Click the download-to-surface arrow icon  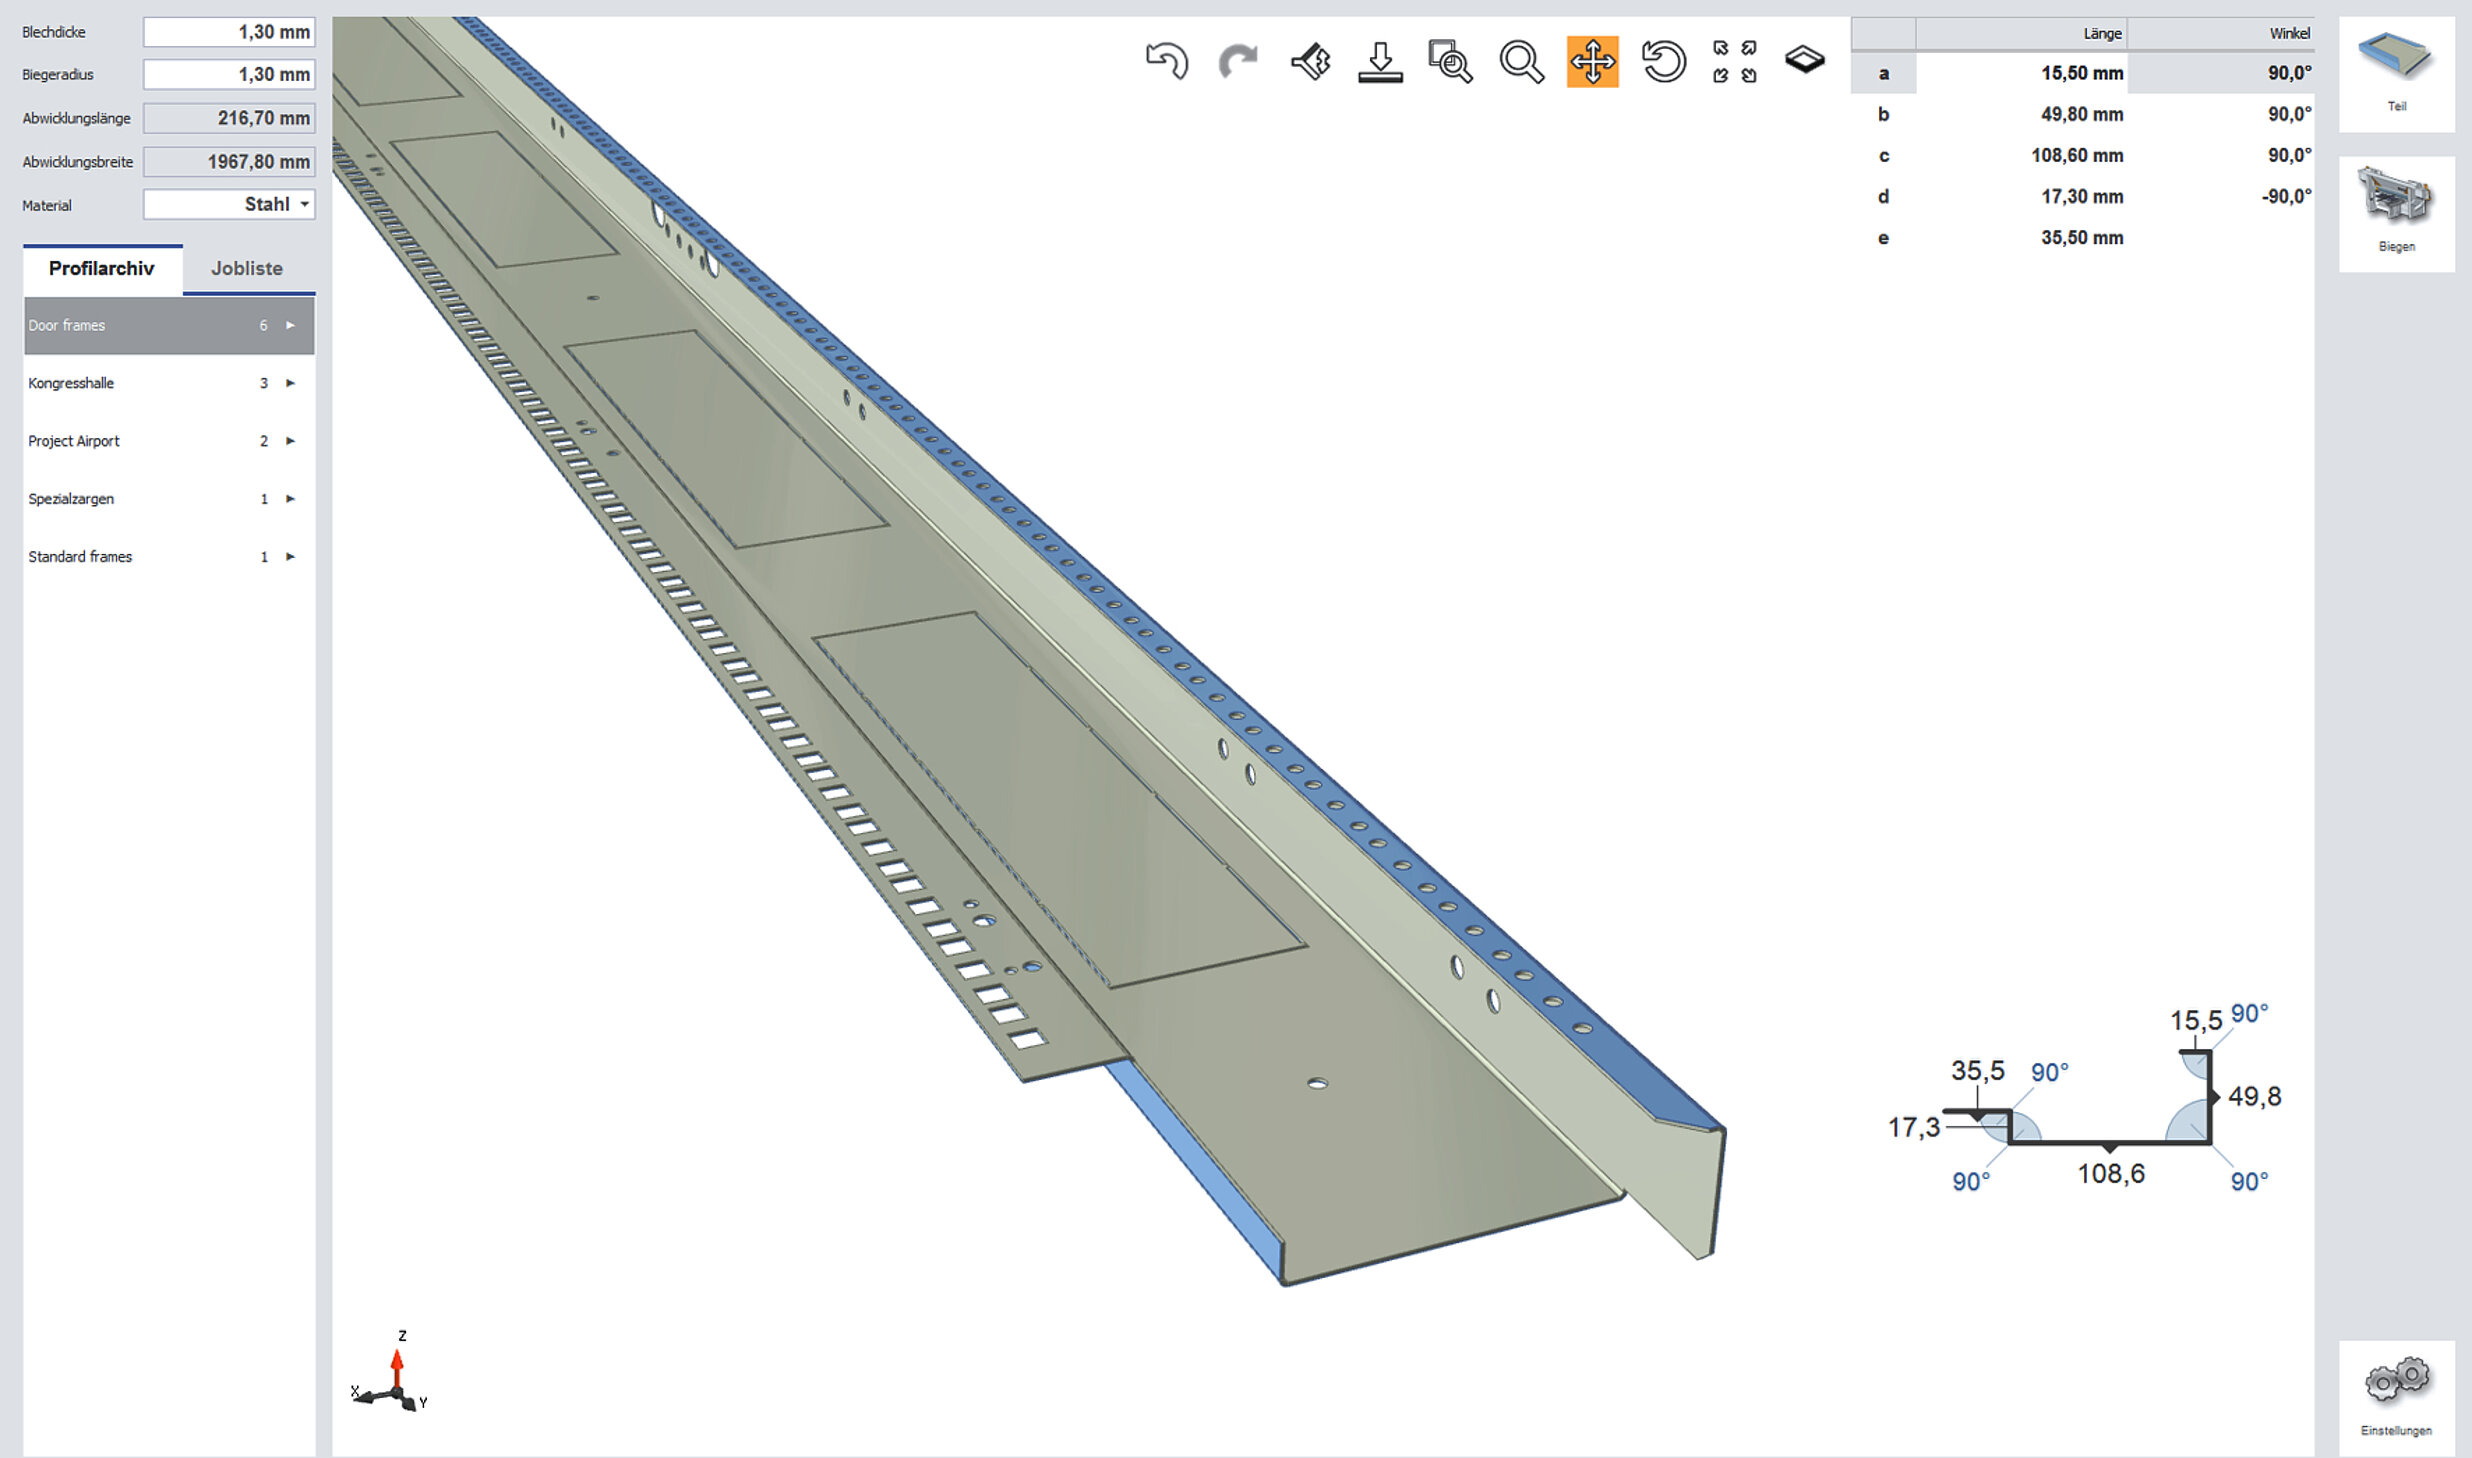[x=1380, y=62]
